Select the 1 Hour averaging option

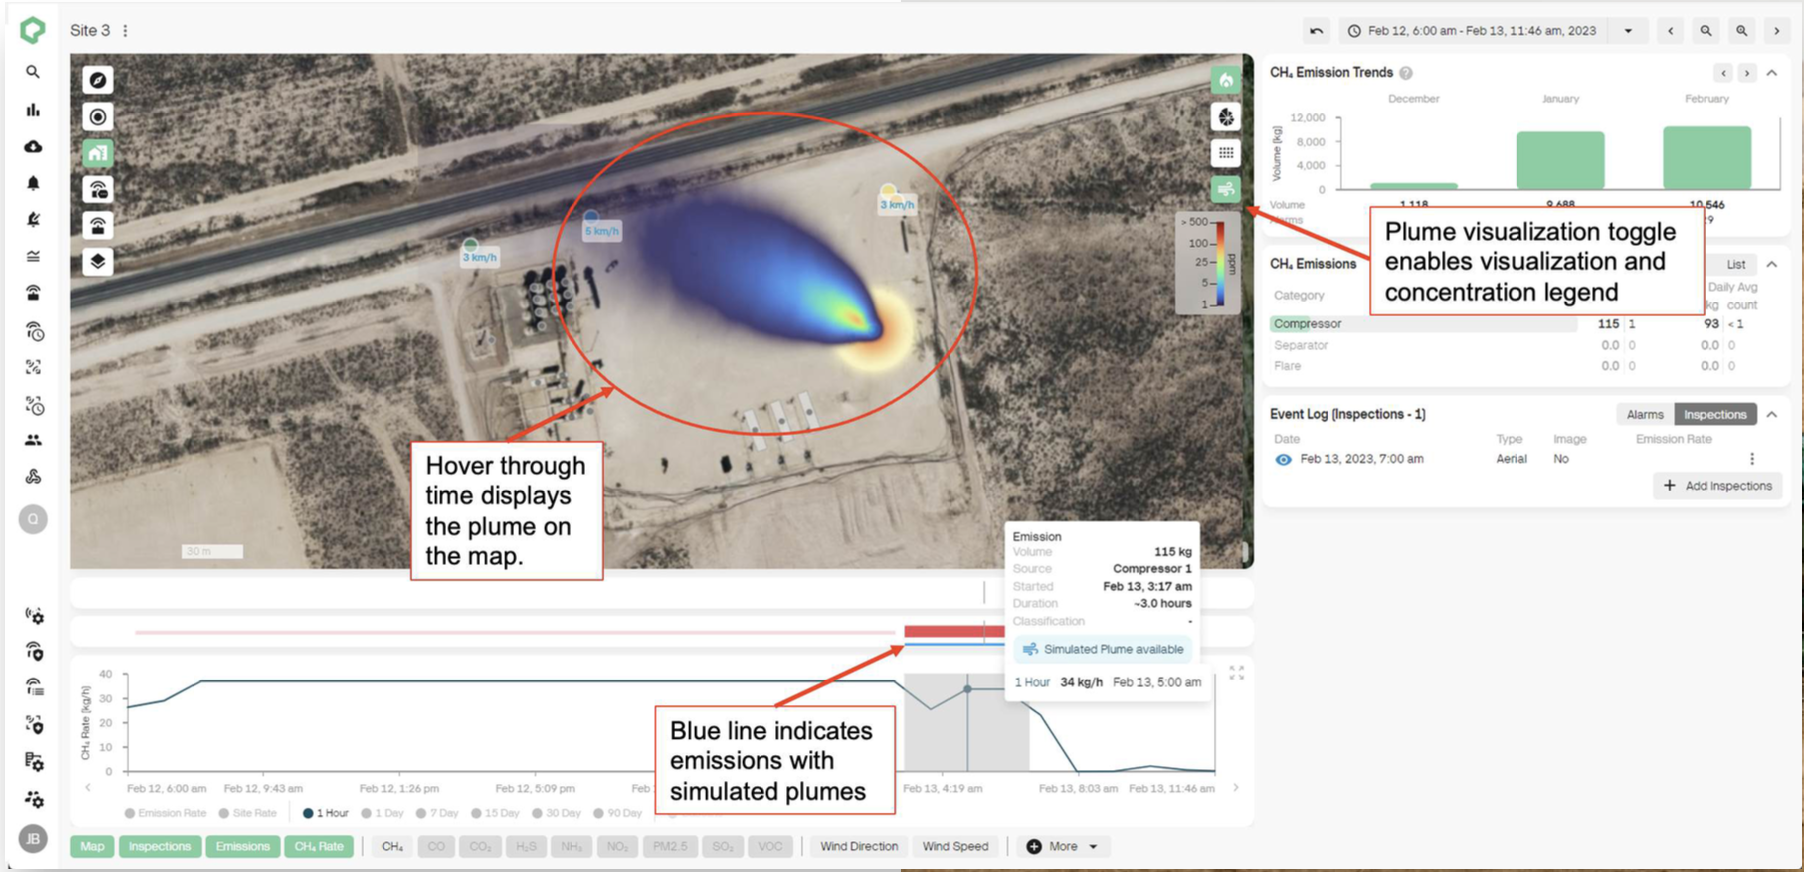(326, 813)
